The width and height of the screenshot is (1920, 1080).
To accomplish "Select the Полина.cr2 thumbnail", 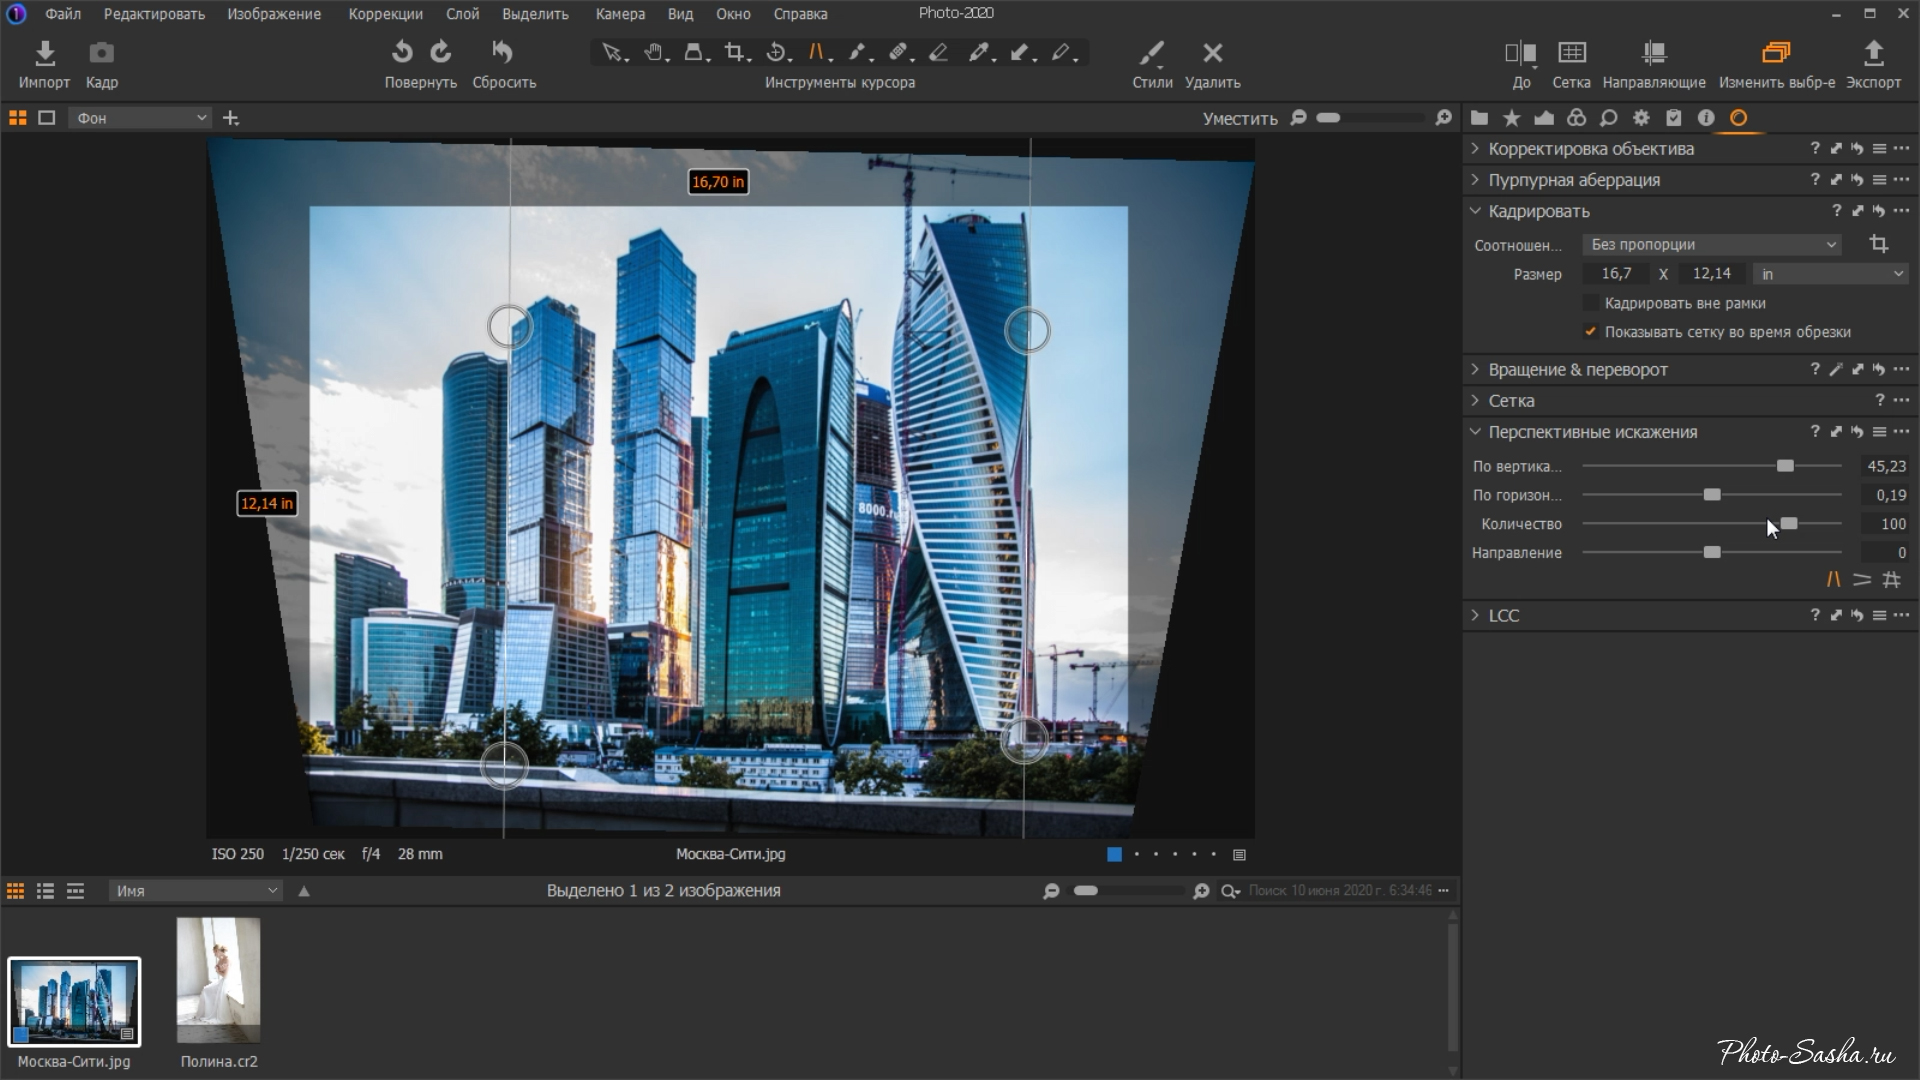I will [218, 982].
